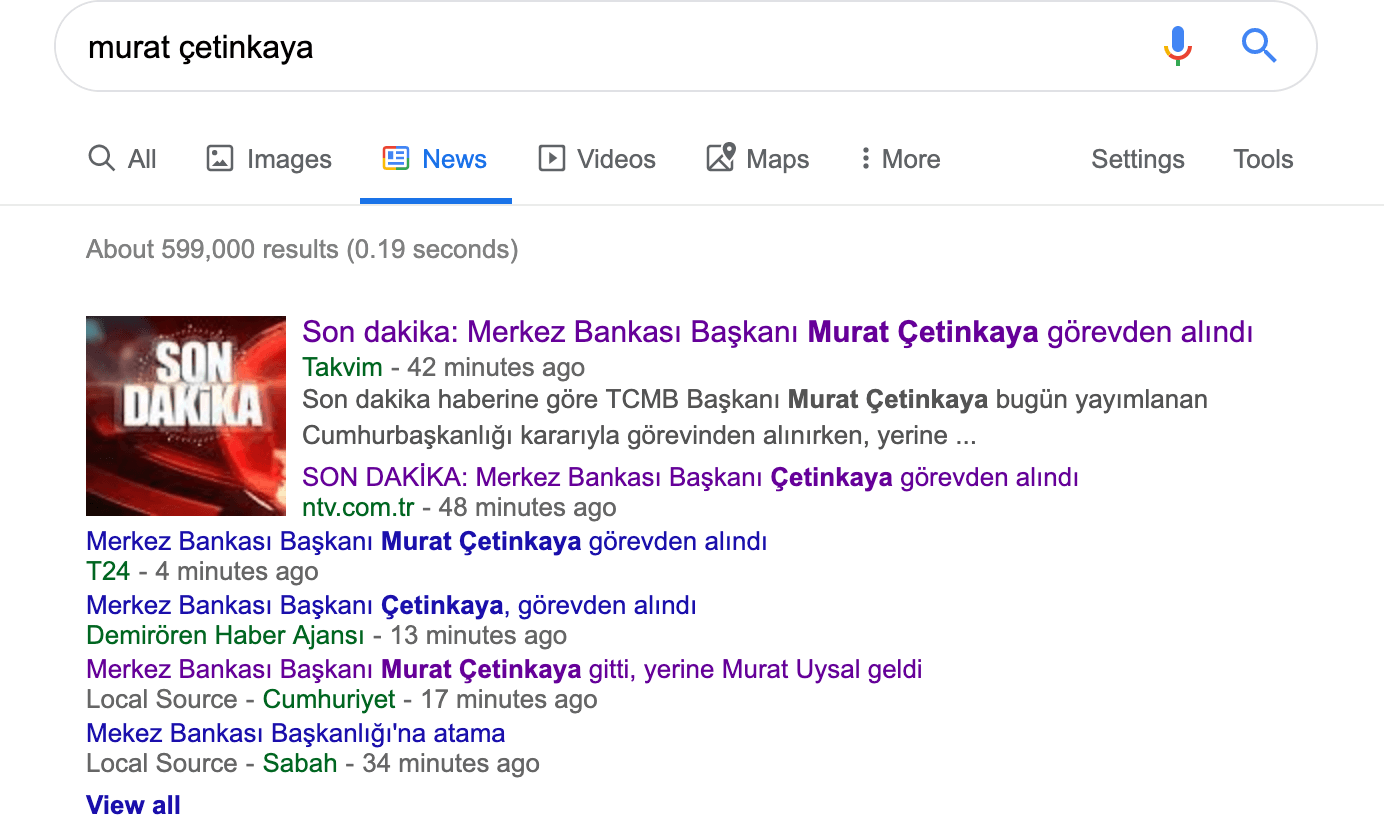This screenshot has width=1384, height=826.
Task: Click the 48 minutes ago timestamp
Action: [x=528, y=508]
